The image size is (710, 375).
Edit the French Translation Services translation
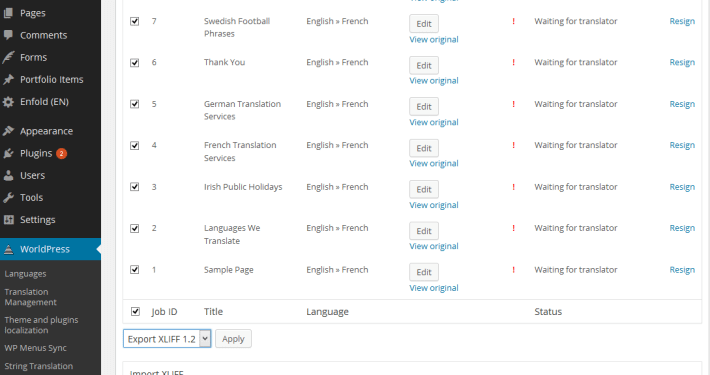(424, 149)
